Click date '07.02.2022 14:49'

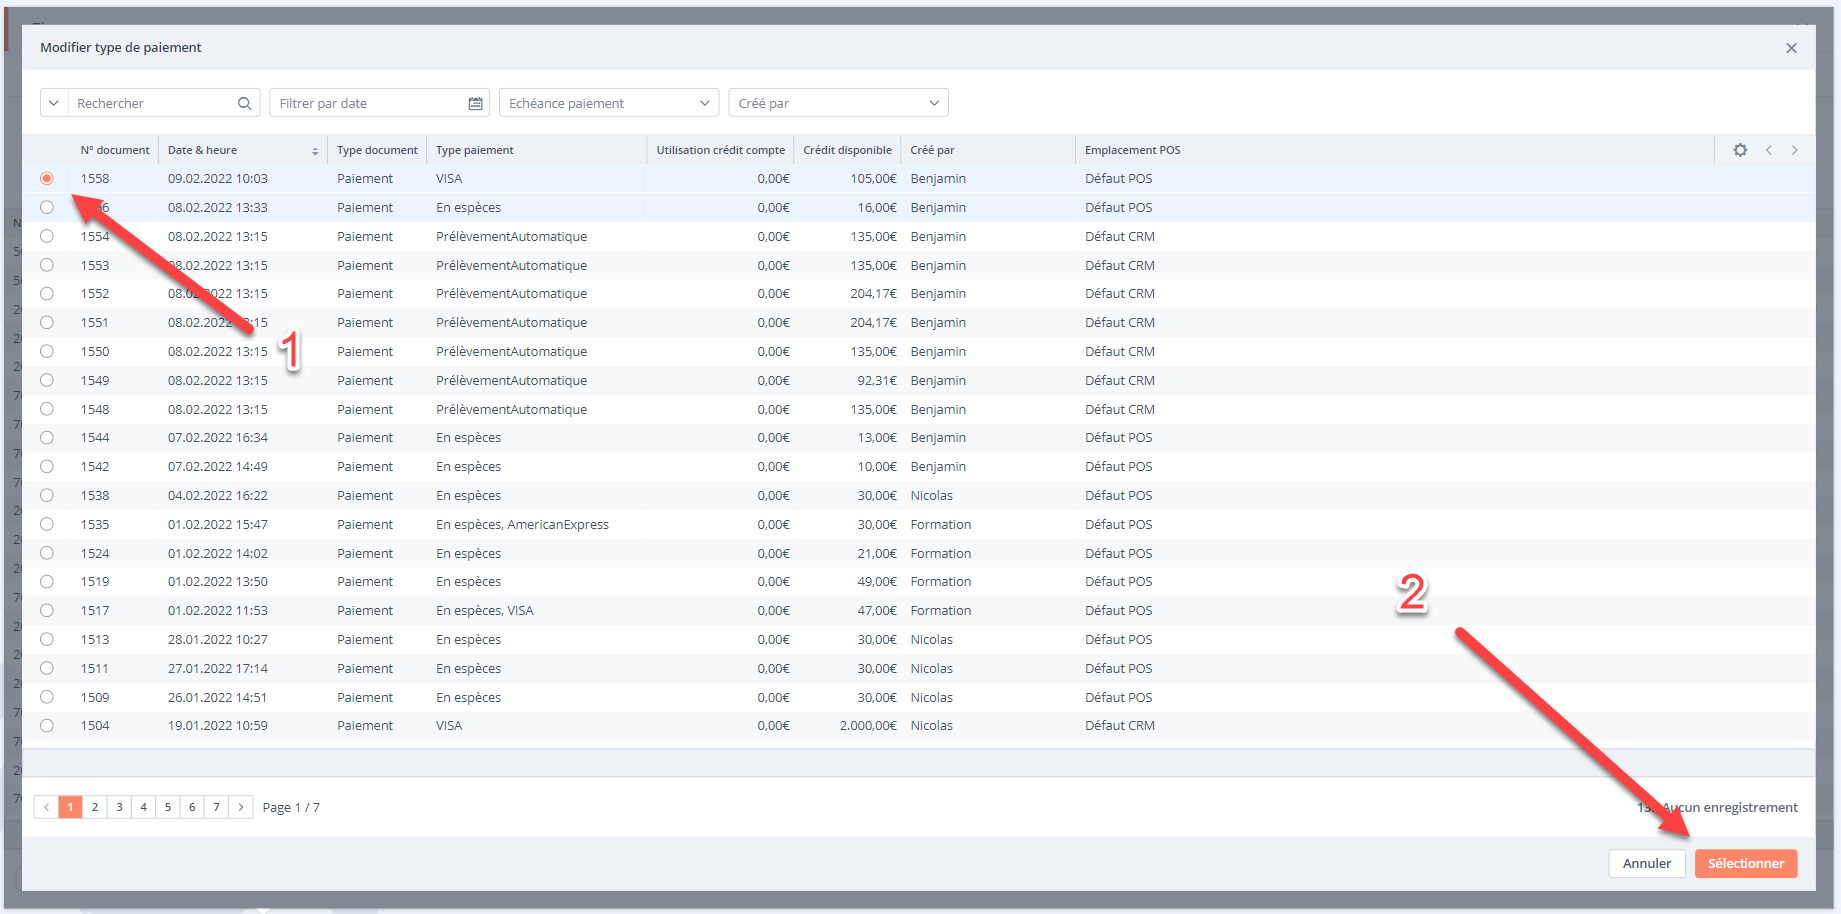pos(218,466)
